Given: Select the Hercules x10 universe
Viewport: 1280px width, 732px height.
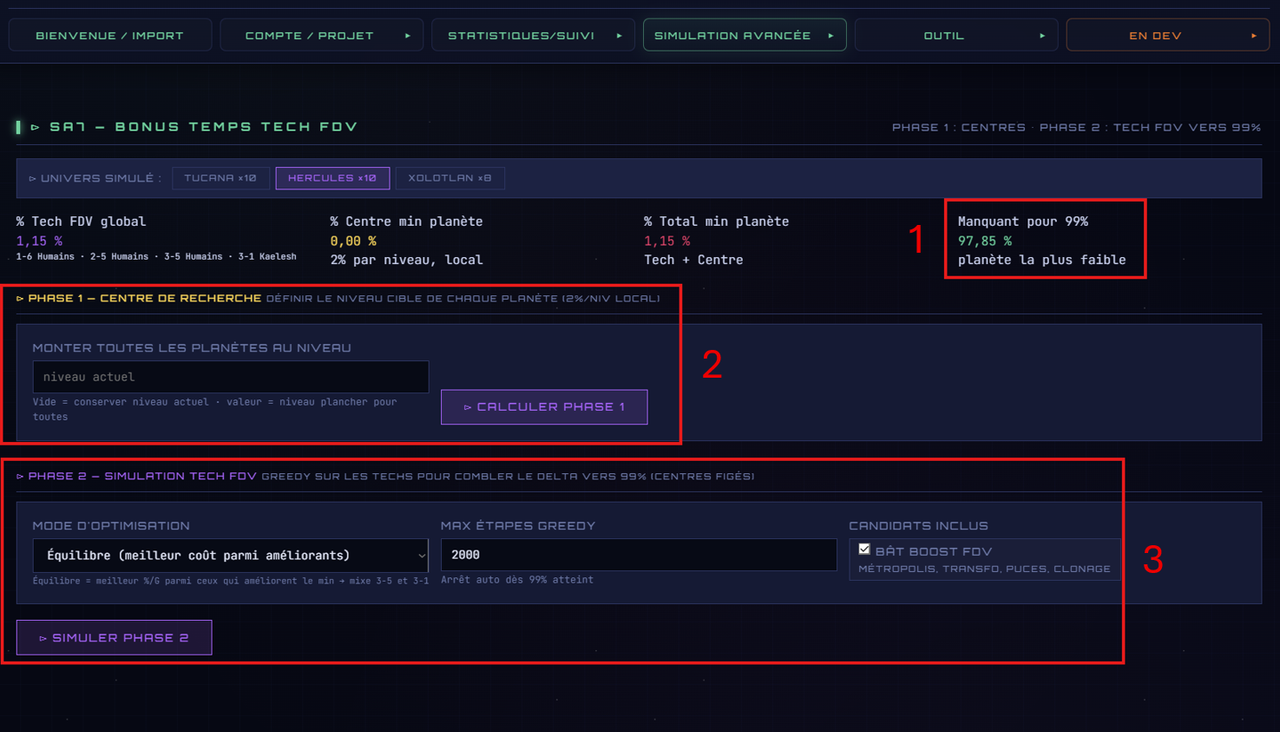Looking at the screenshot, I should click(x=332, y=178).
